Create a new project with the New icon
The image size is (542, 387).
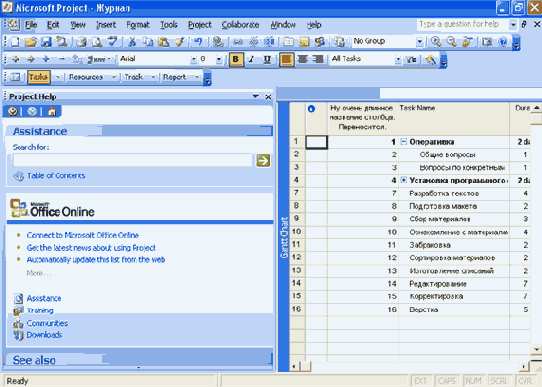15,42
